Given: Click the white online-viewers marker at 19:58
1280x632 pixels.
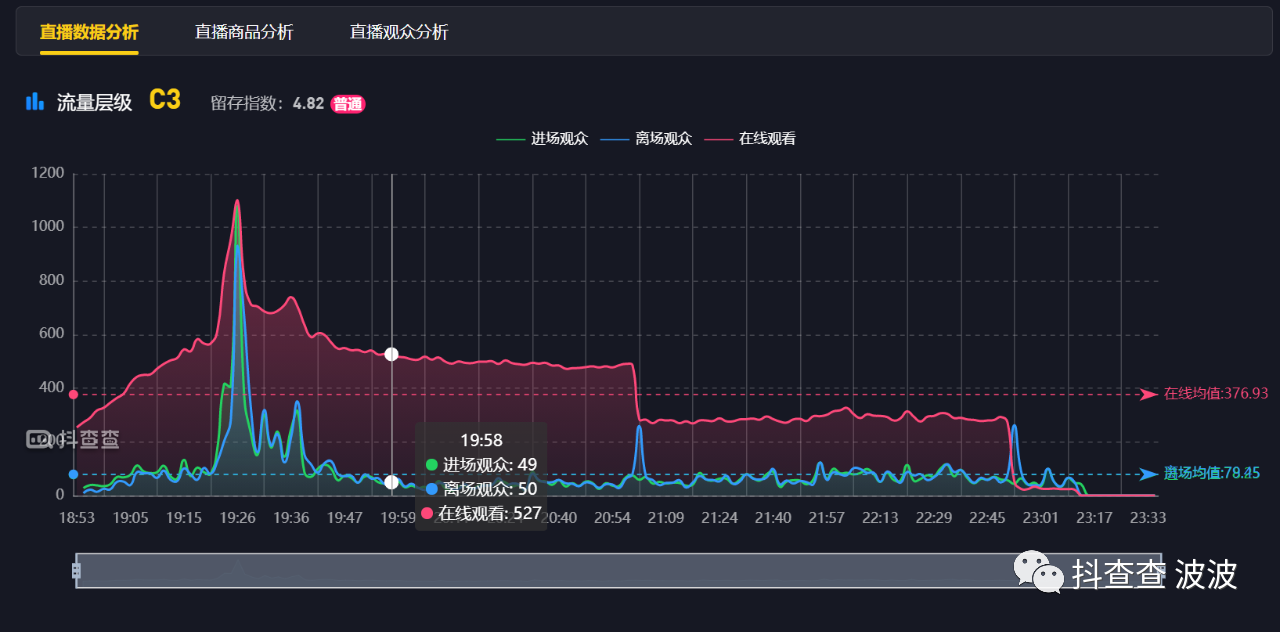Looking at the screenshot, I should (x=392, y=354).
